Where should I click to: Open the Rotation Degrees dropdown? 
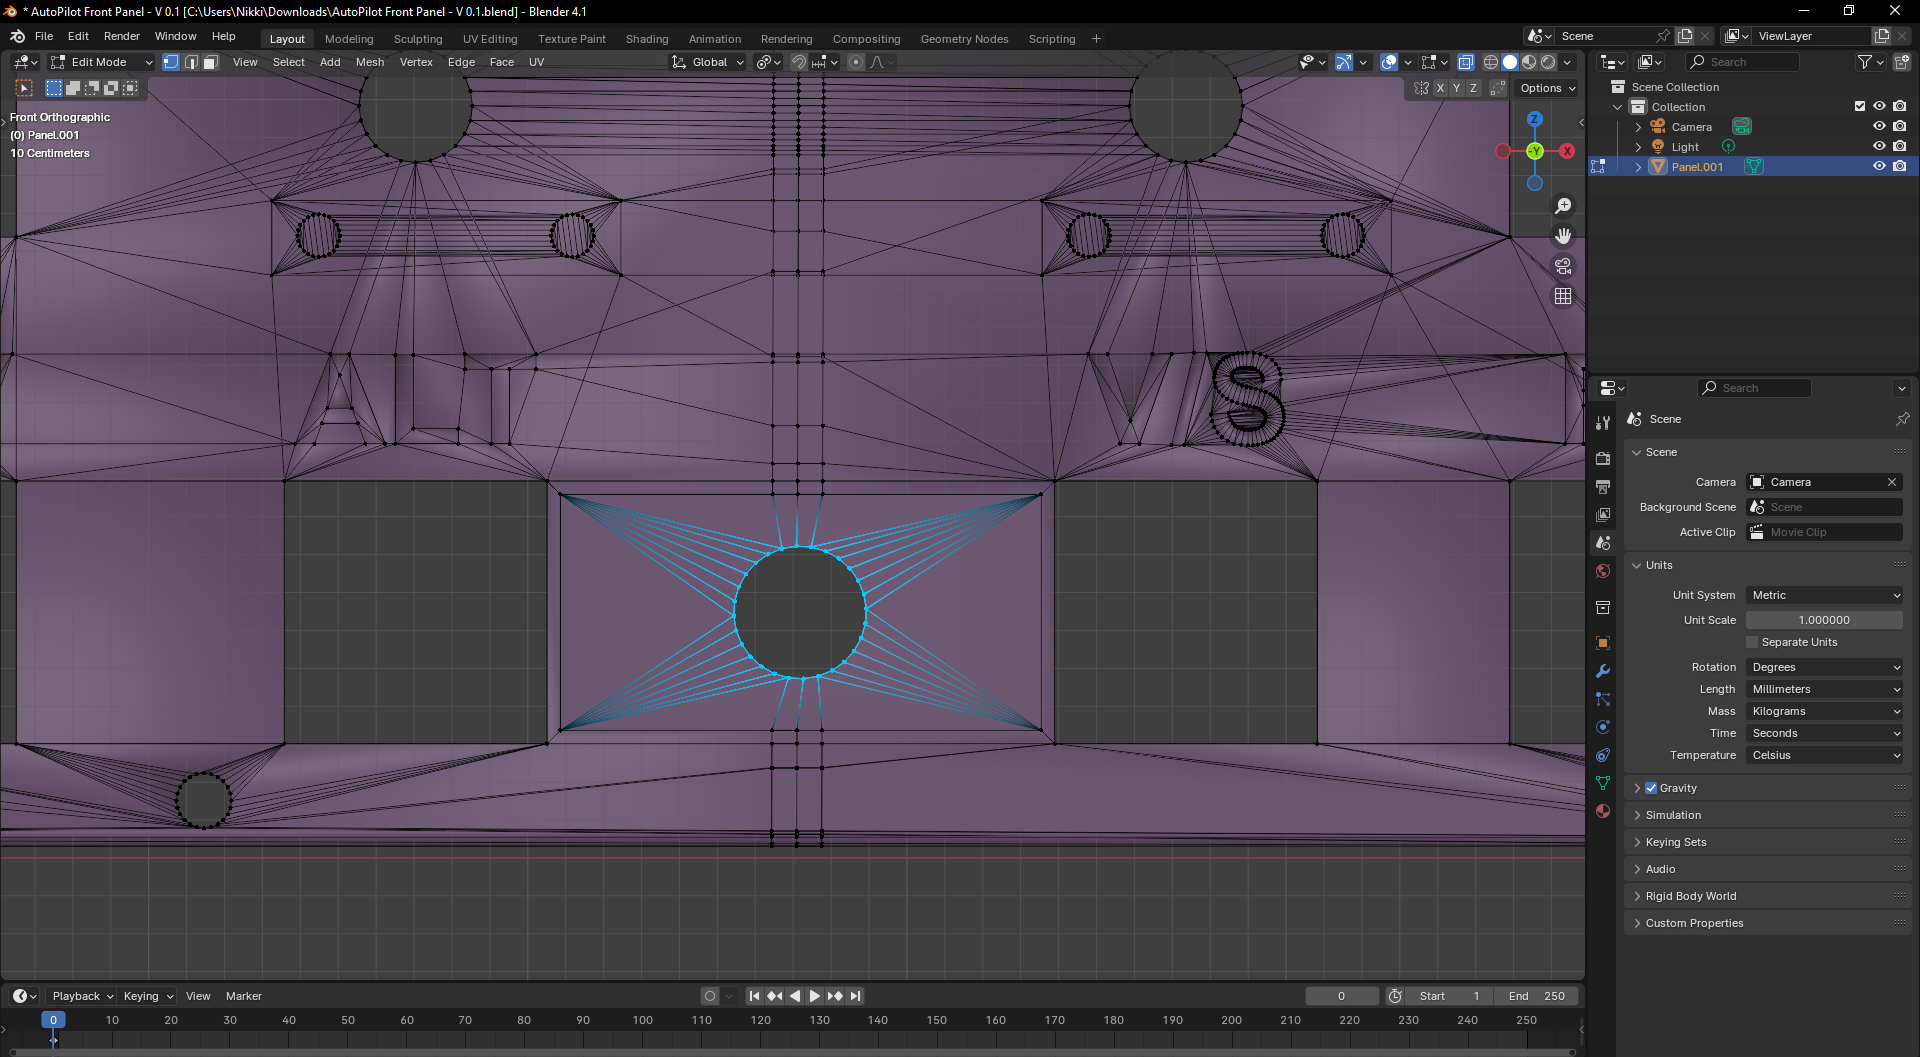point(1824,667)
